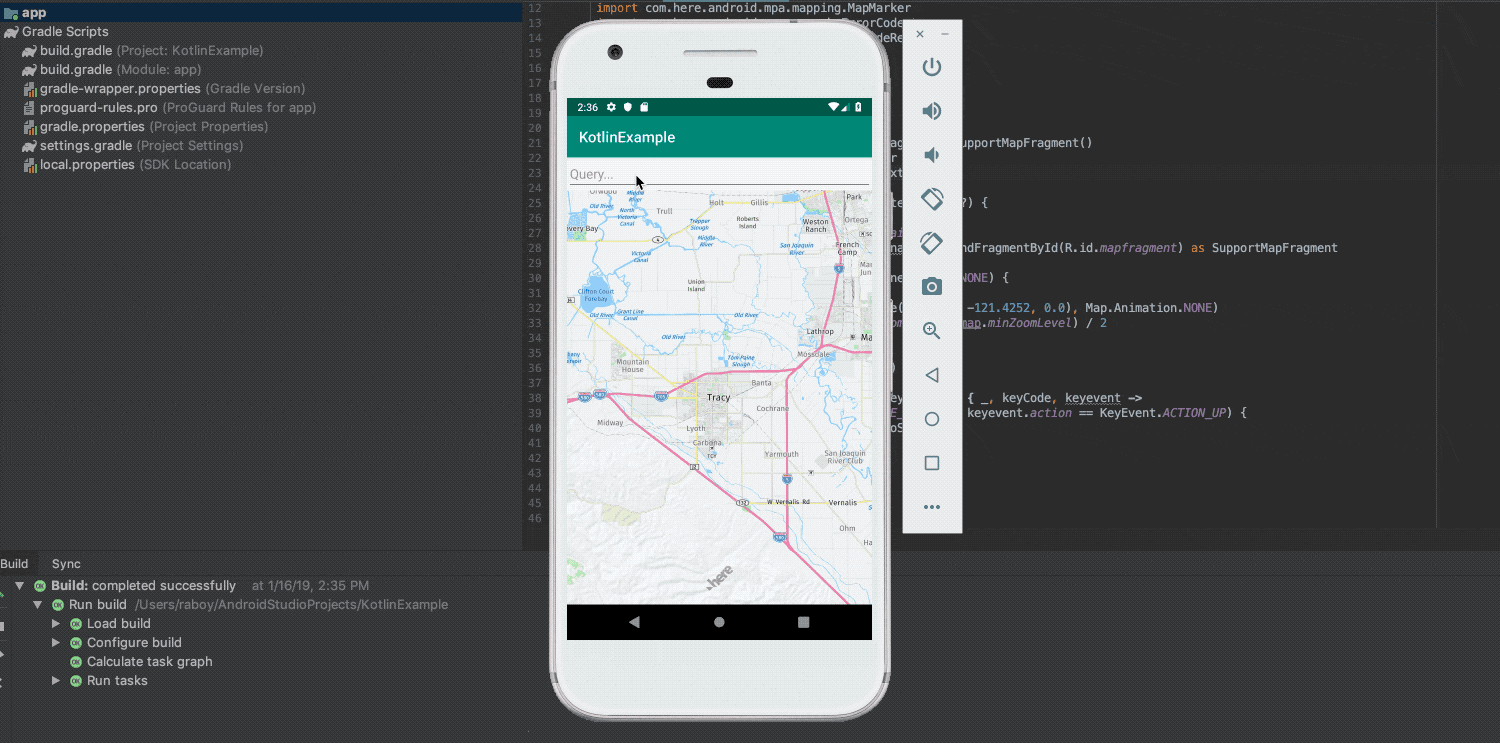Click the Overview square in the emulator side toolbar

pos(932,463)
